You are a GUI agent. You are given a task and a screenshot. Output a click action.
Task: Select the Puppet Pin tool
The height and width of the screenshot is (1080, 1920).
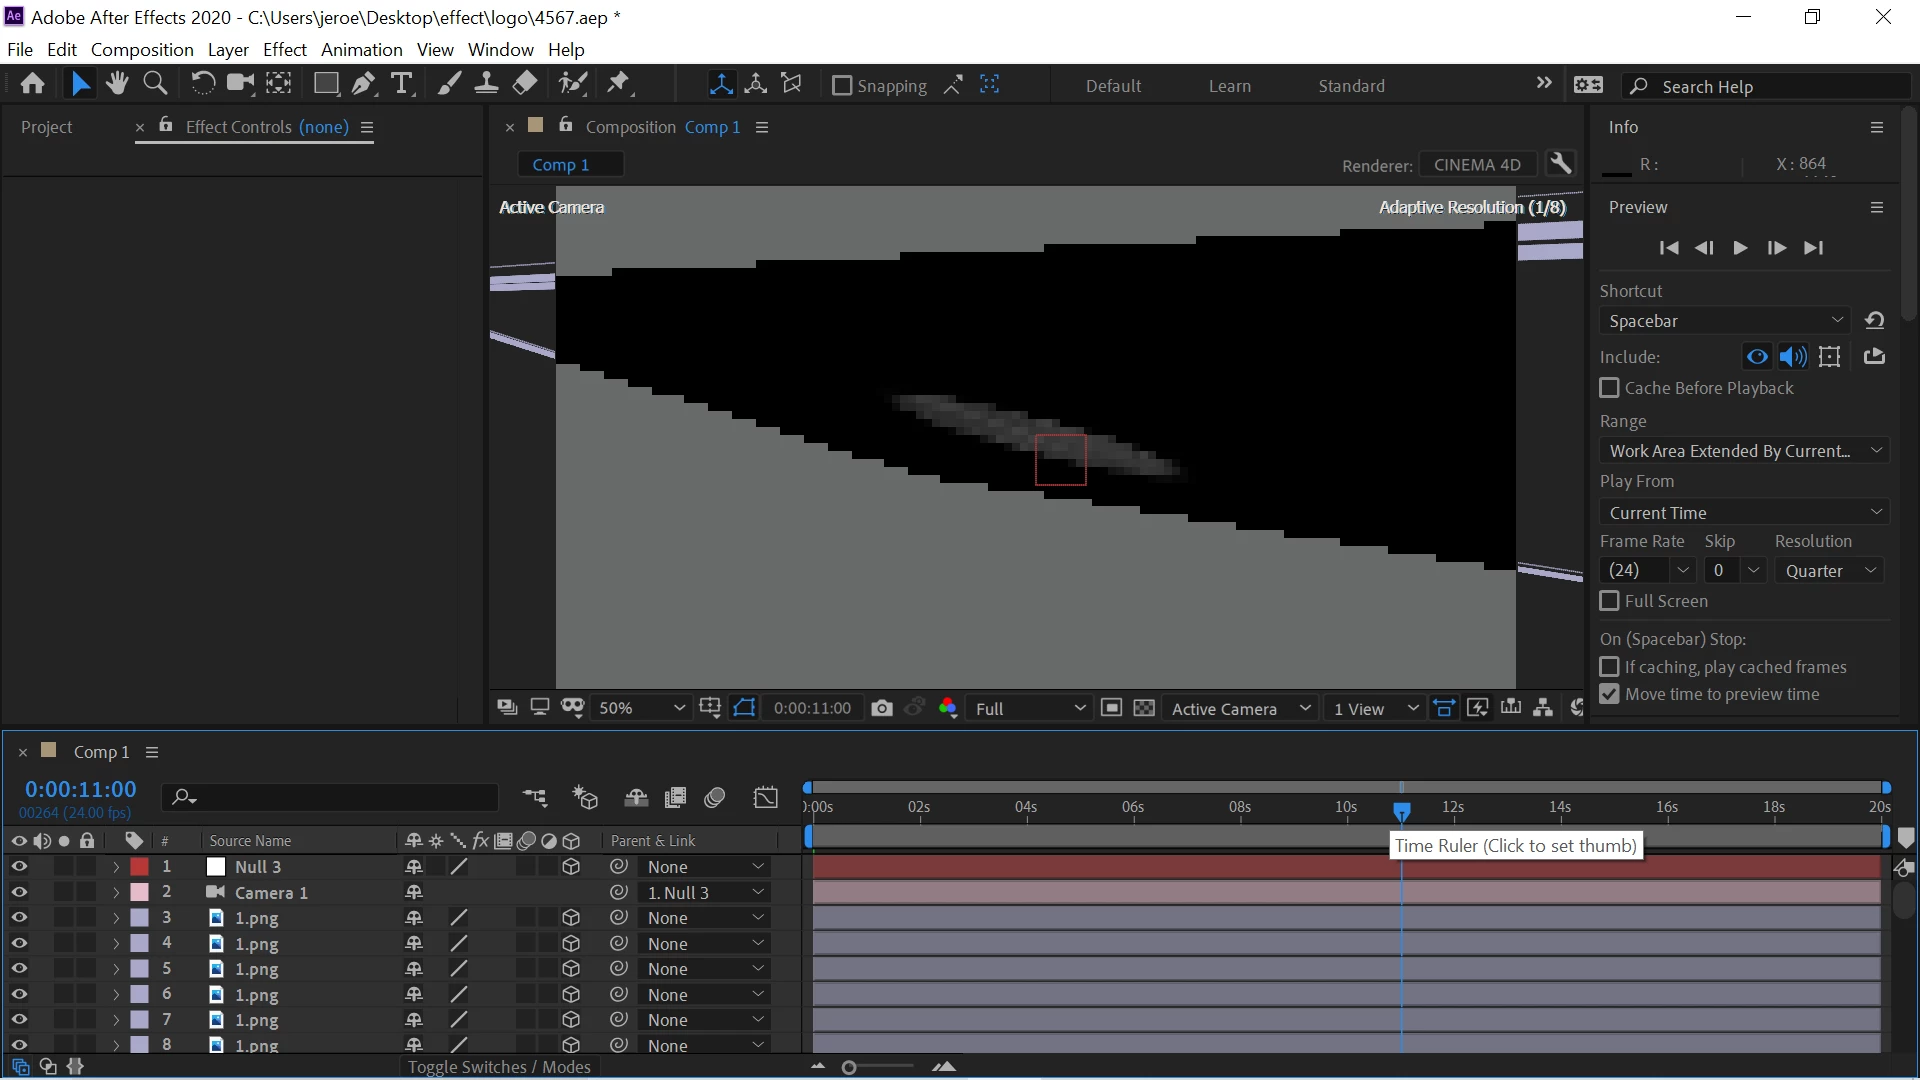click(618, 84)
